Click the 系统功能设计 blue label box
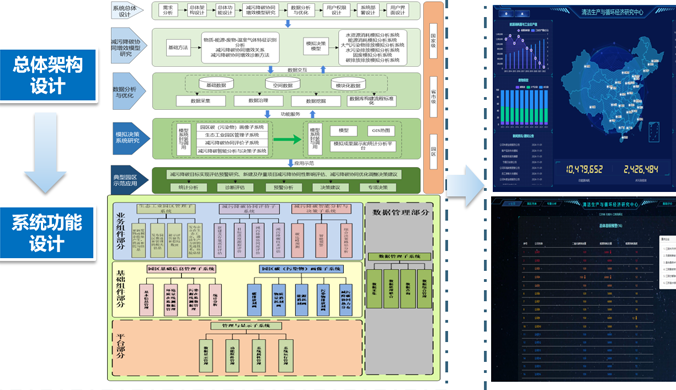 click(x=47, y=233)
